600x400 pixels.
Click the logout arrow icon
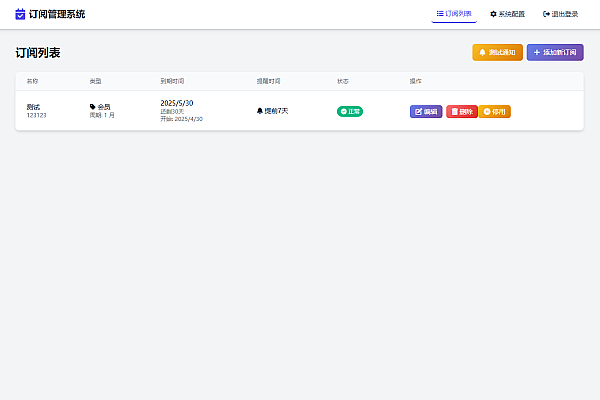[546, 14]
